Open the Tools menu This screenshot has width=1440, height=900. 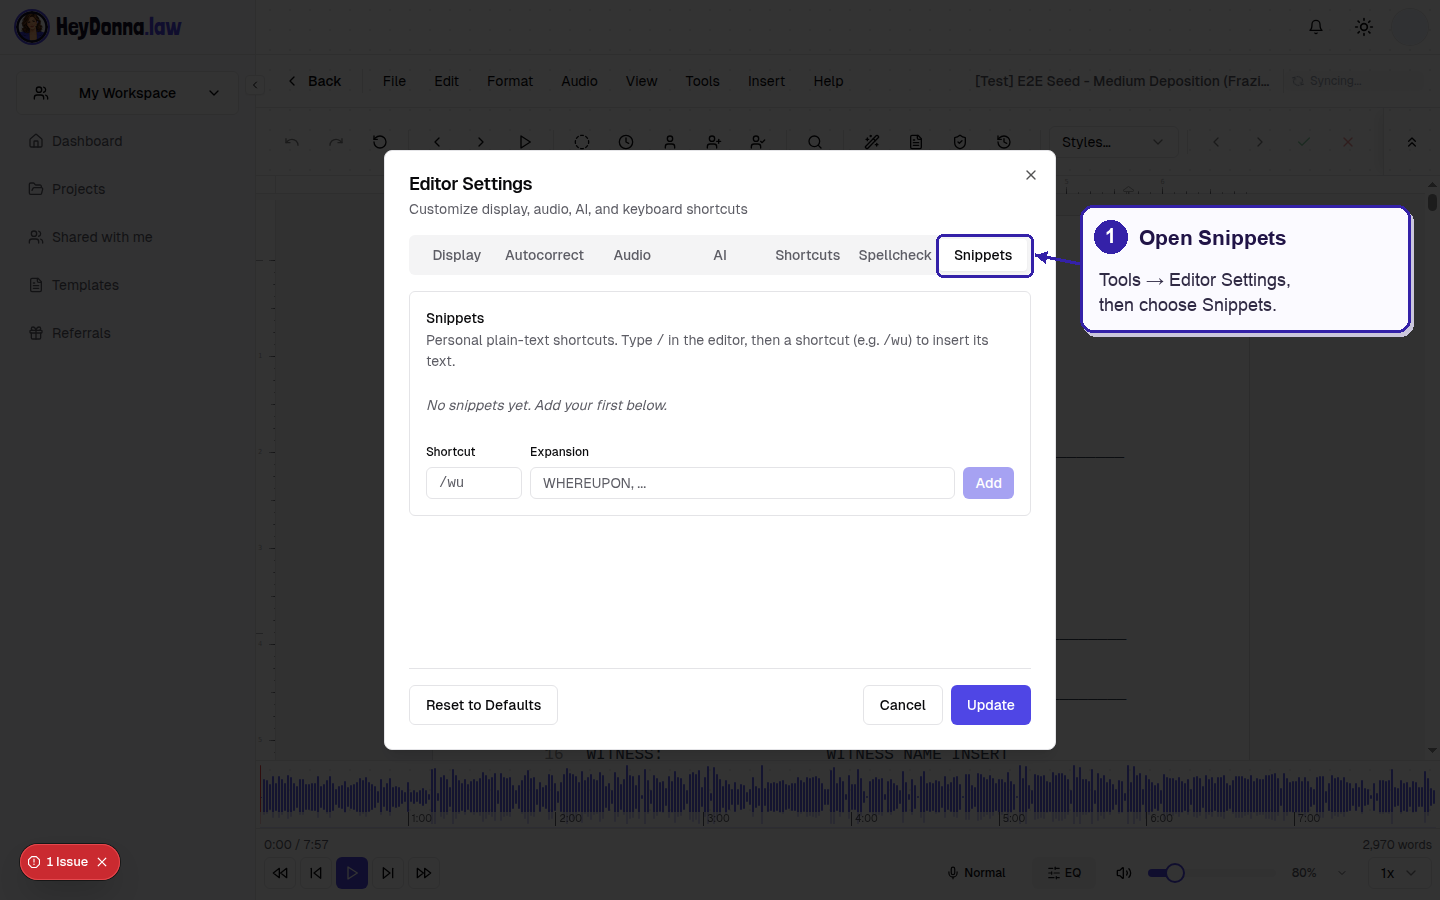(x=702, y=81)
